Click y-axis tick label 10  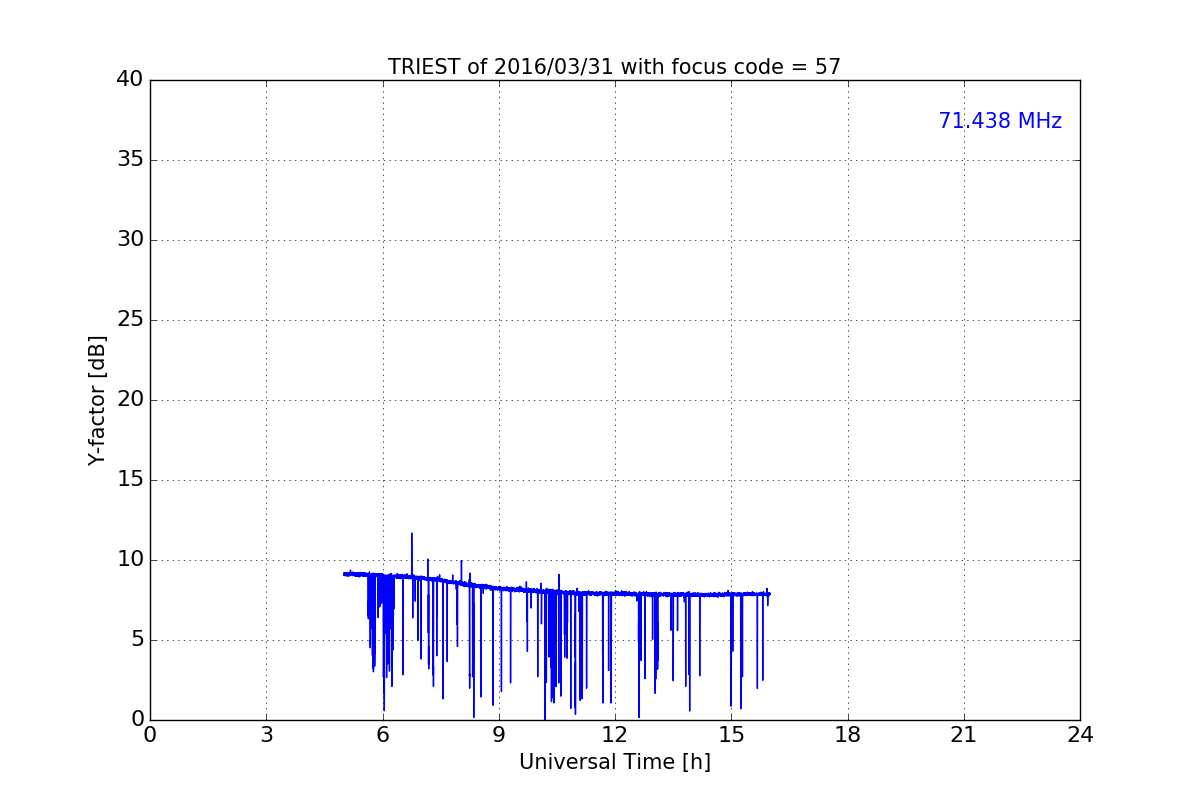pyautogui.click(x=130, y=560)
